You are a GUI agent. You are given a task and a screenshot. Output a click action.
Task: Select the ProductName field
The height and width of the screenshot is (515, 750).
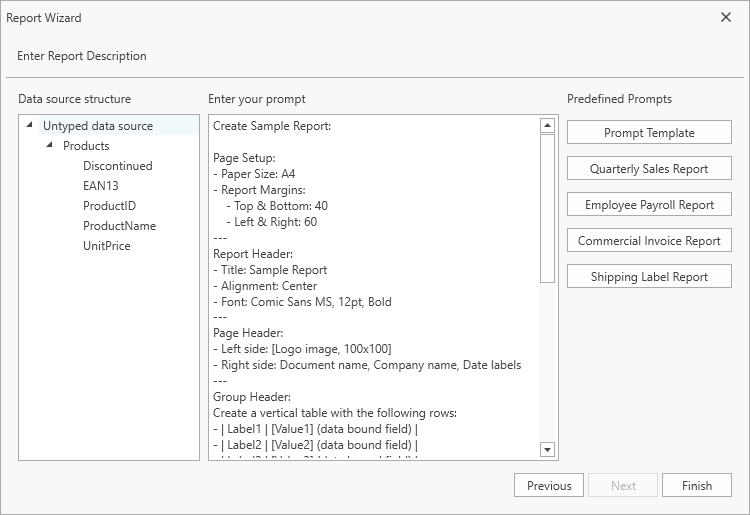click(119, 226)
